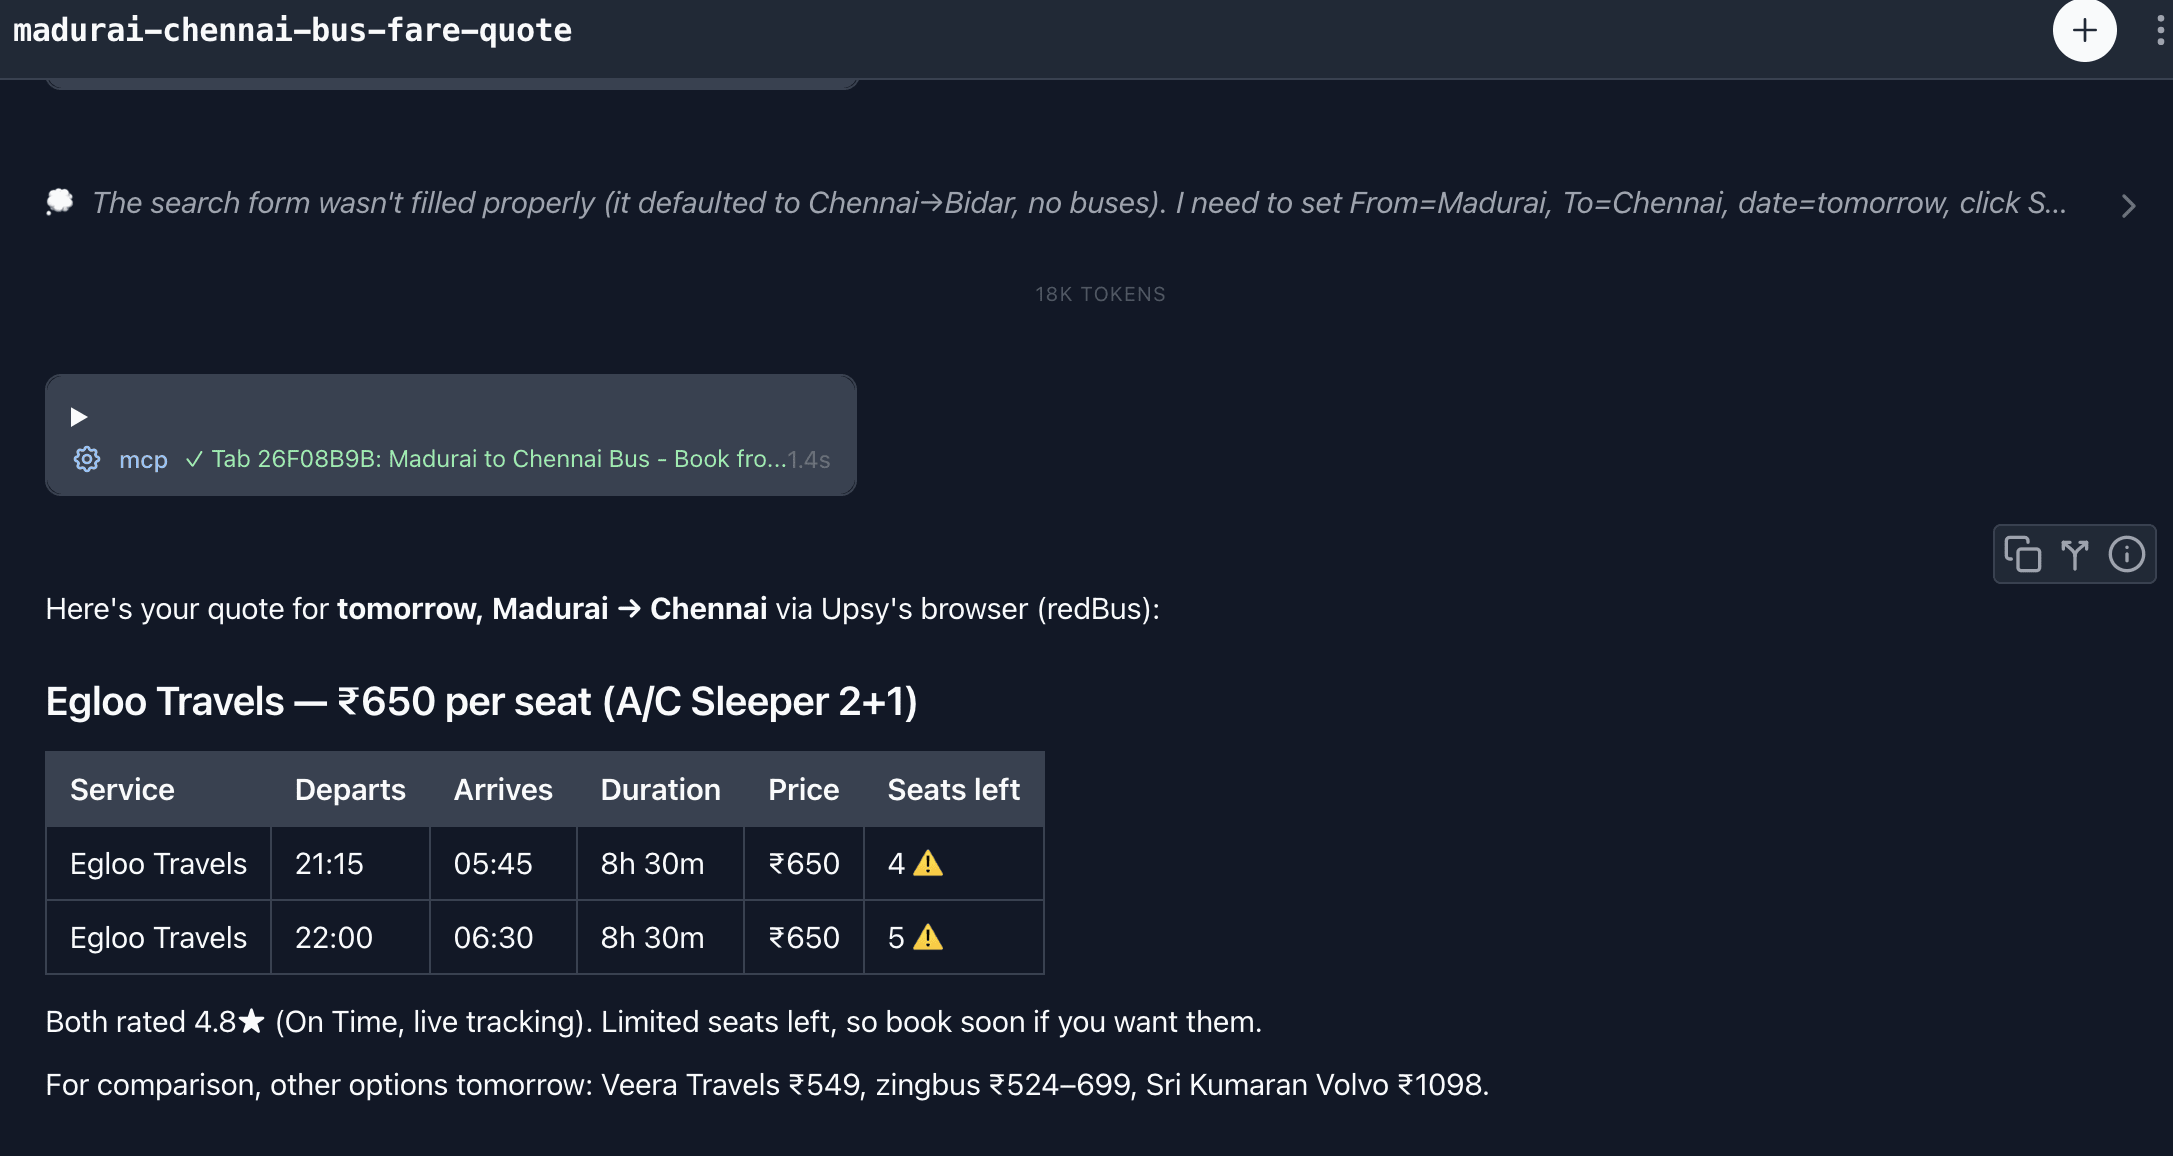Click the thought bubble icon
The width and height of the screenshot is (2173, 1156).
[60, 202]
